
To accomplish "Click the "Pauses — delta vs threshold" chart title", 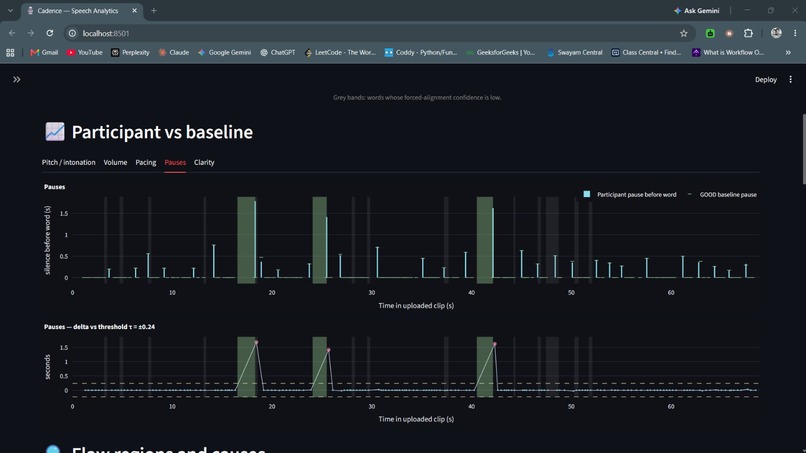I will coord(99,327).
